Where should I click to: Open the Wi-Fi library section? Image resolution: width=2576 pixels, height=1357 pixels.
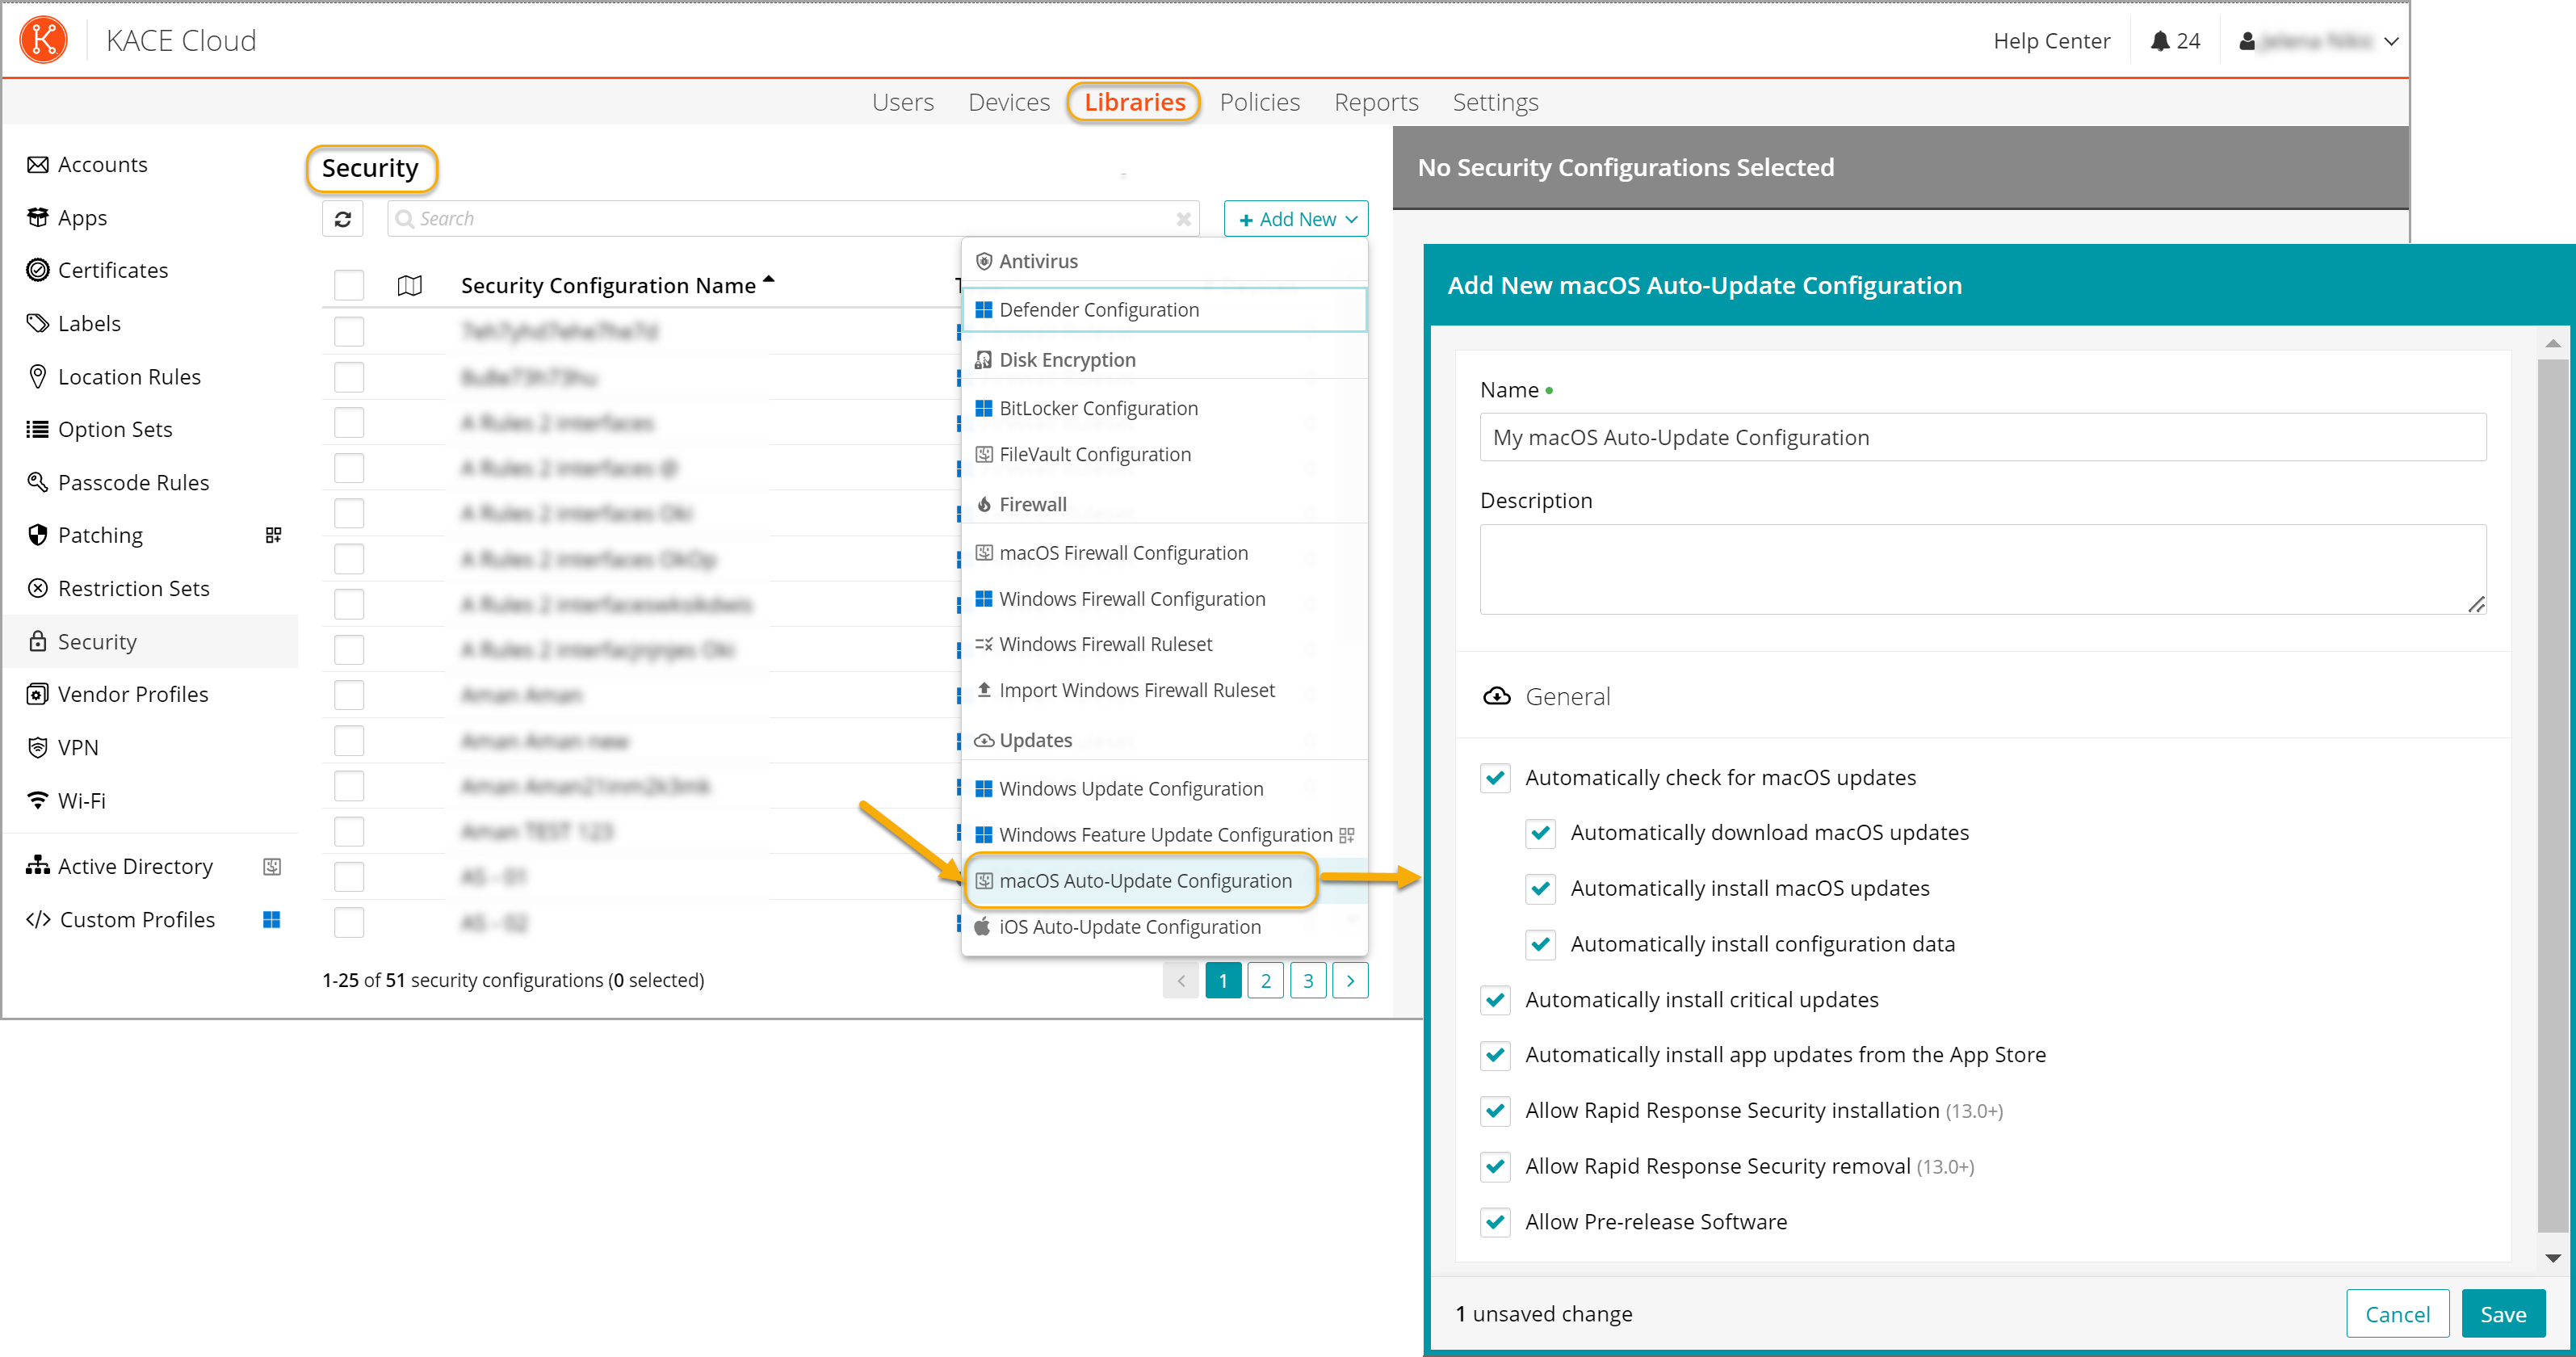click(x=81, y=800)
